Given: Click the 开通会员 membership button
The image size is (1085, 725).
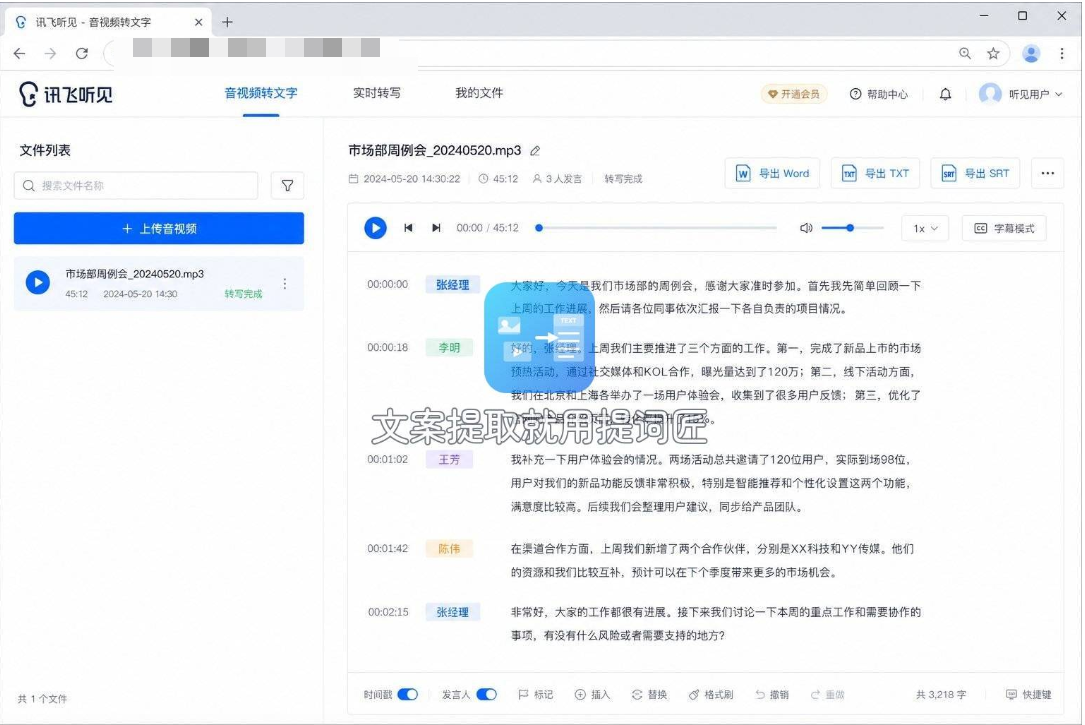Looking at the screenshot, I should 794,94.
